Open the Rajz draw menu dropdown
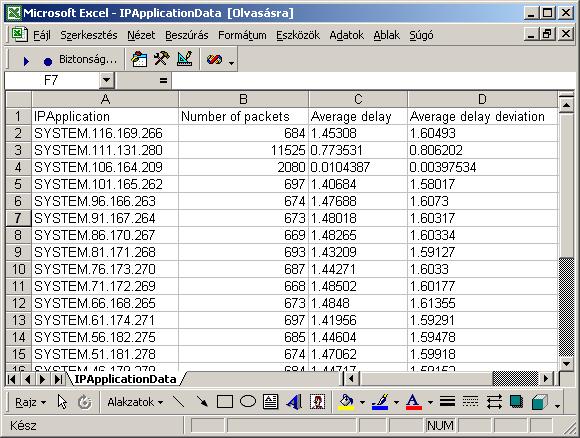 31,402
